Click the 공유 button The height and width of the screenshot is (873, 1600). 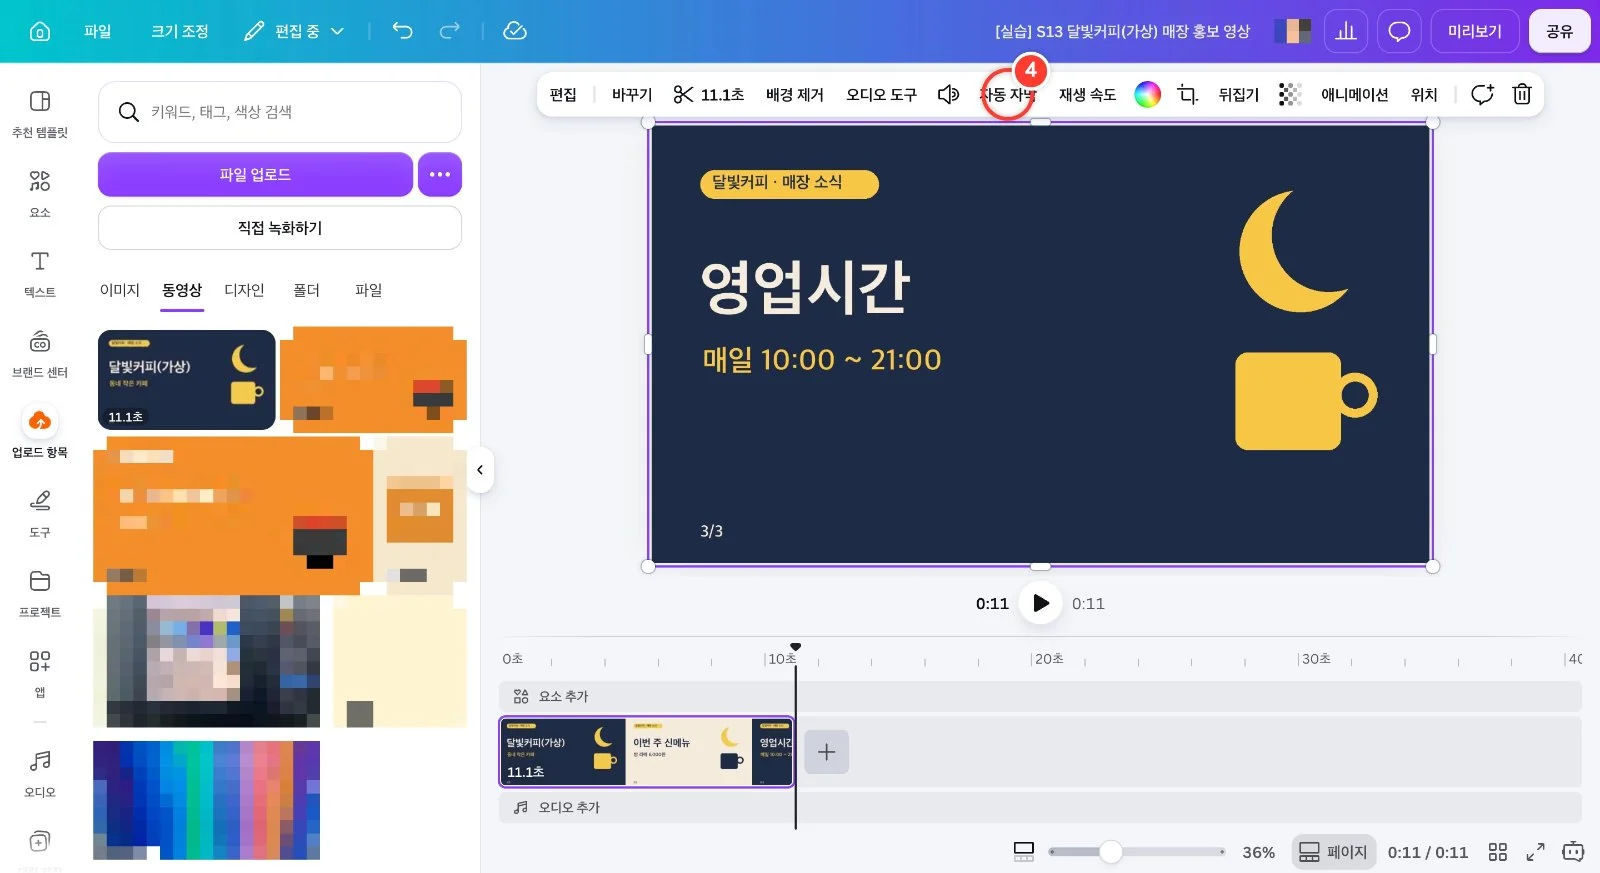[1559, 31]
